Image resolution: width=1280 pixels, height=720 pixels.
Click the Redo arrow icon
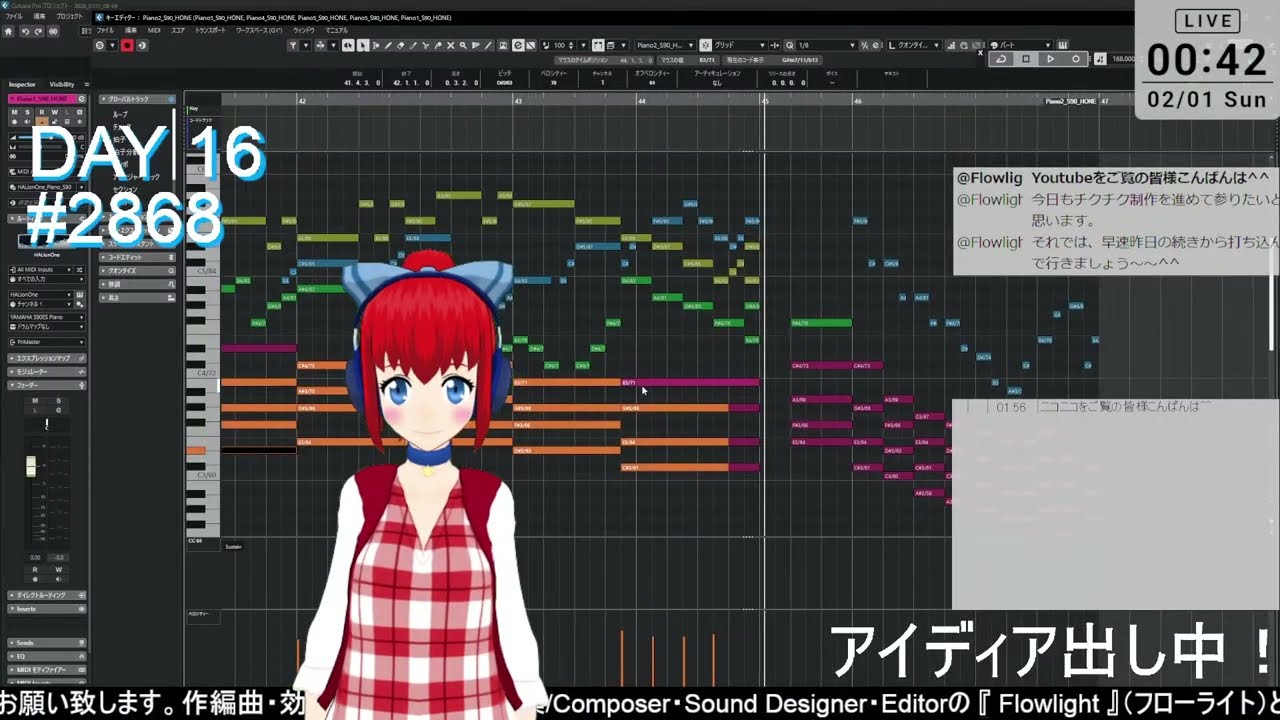[x=38, y=31]
